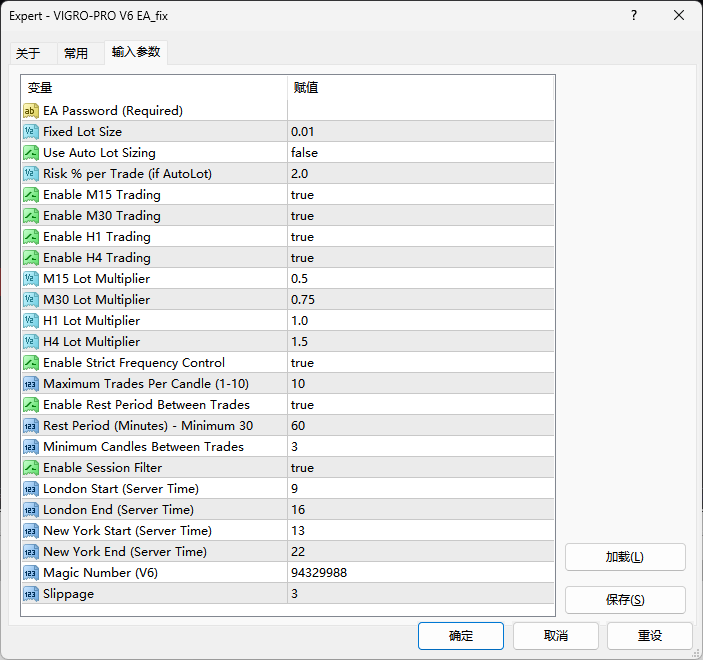Click the icon beside Enable Session Filter
Viewport: 703px width, 660px height.
(x=31, y=468)
